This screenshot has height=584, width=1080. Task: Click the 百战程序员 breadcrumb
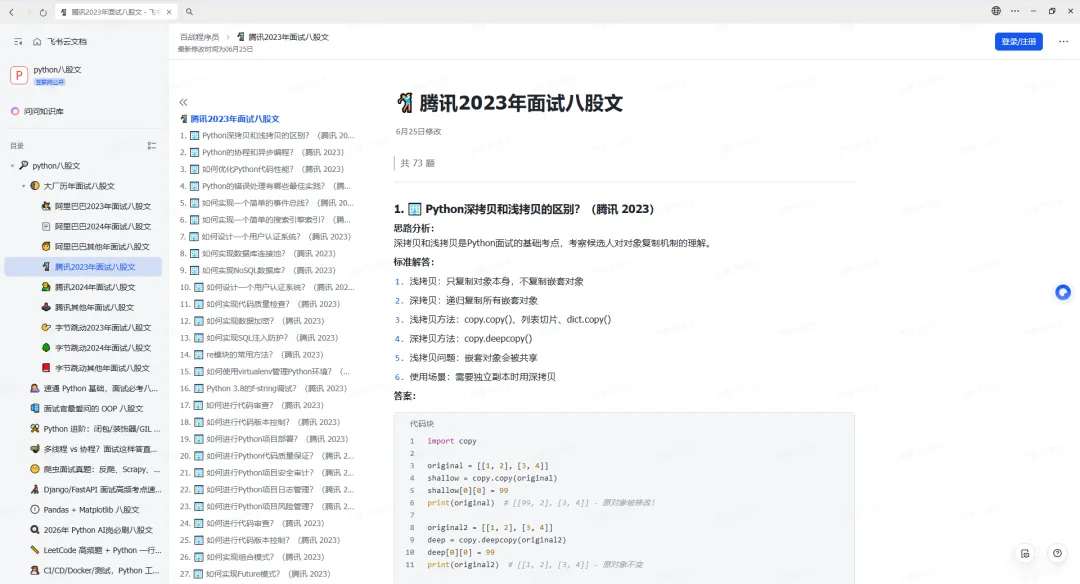(x=199, y=37)
